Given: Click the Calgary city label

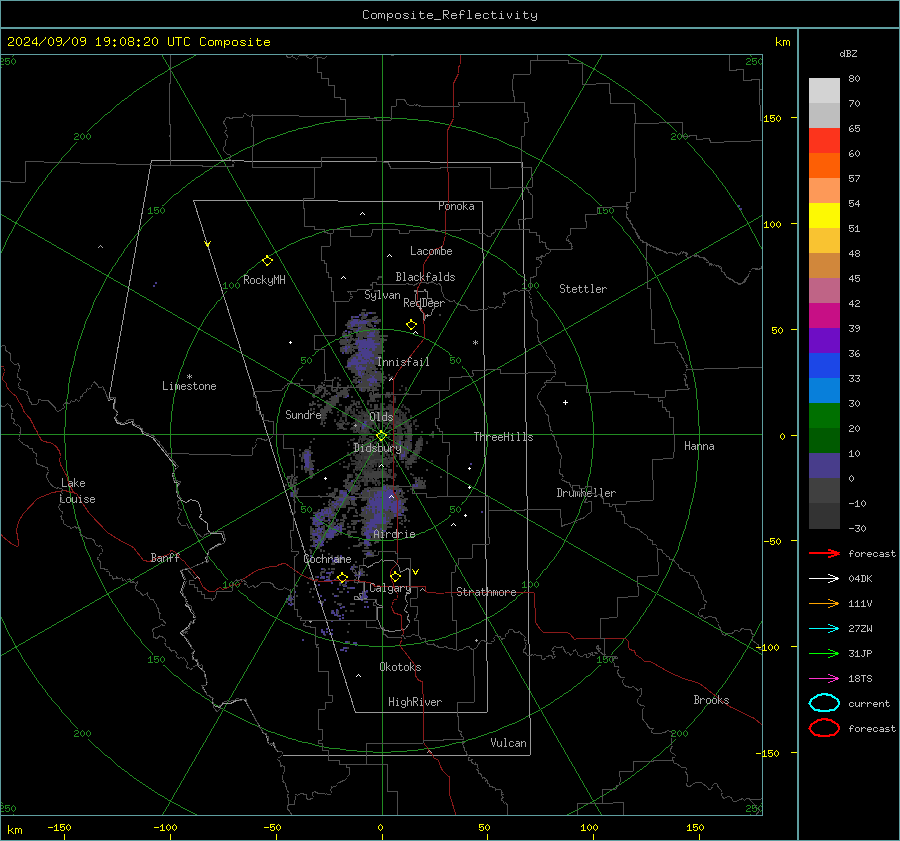Looking at the screenshot, I should coord(390,588).
